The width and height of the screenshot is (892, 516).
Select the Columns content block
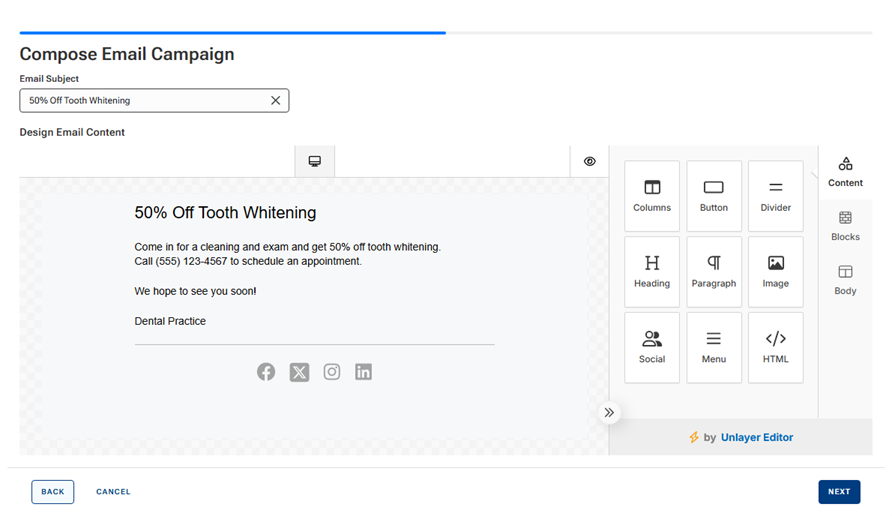tap(652, 195)
